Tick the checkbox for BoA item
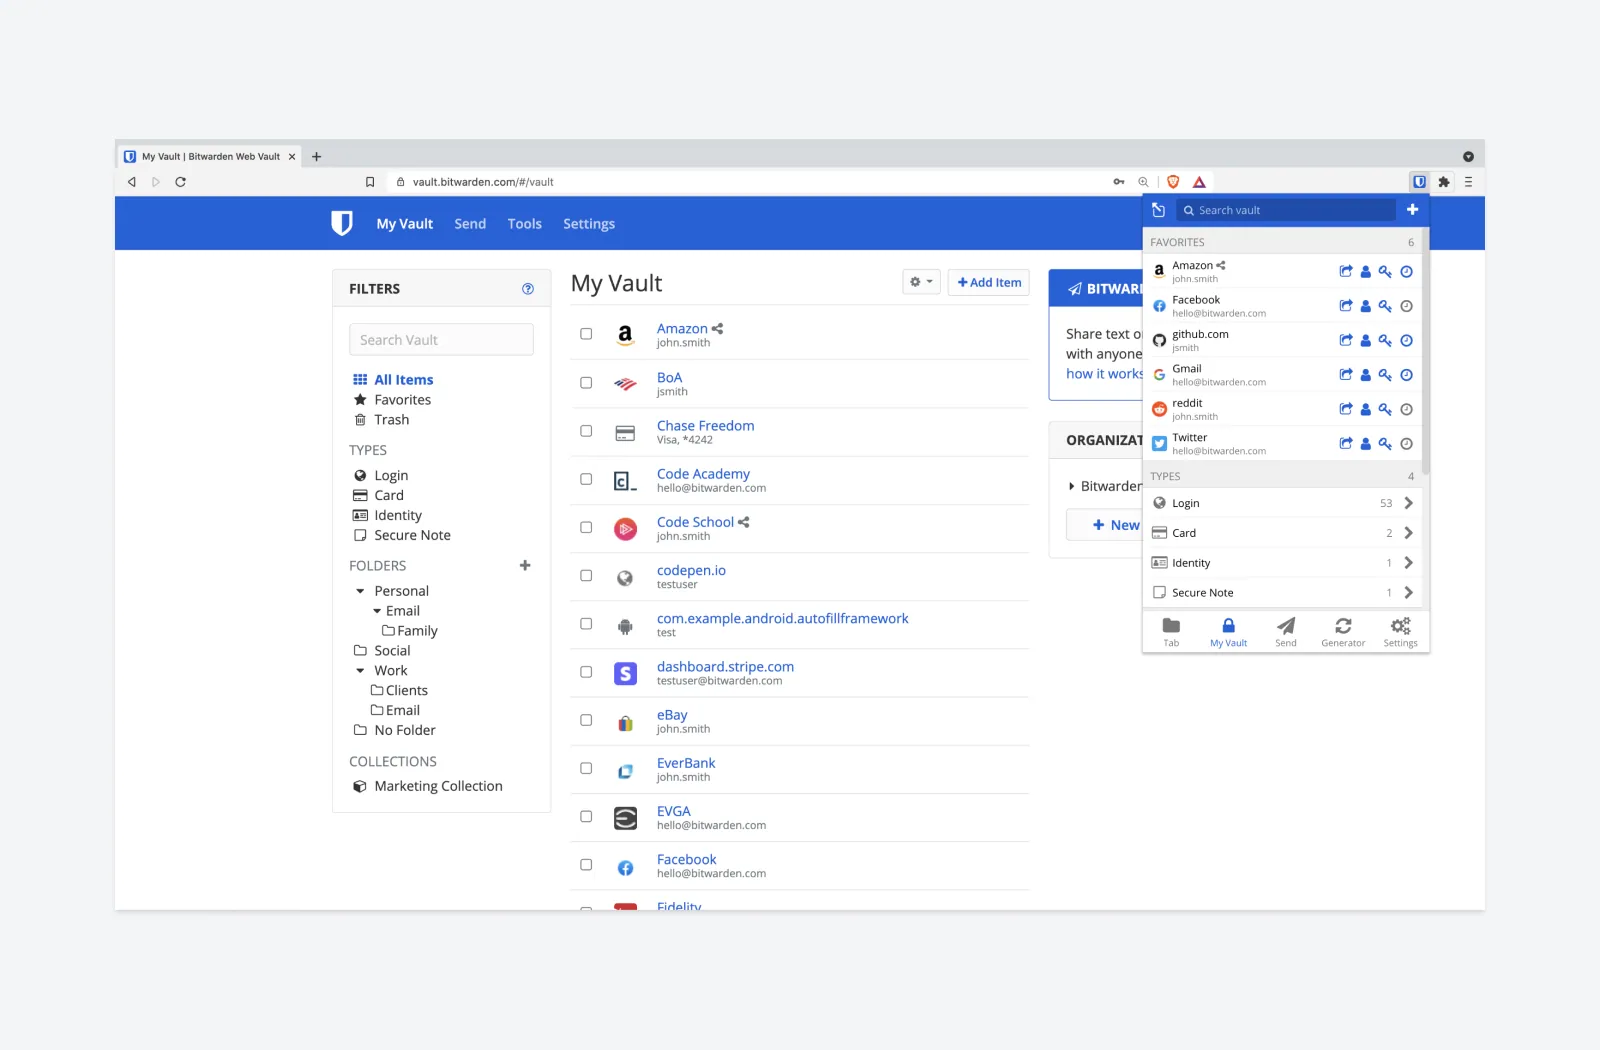The image size is (1600, 1050). coord(586,383)
